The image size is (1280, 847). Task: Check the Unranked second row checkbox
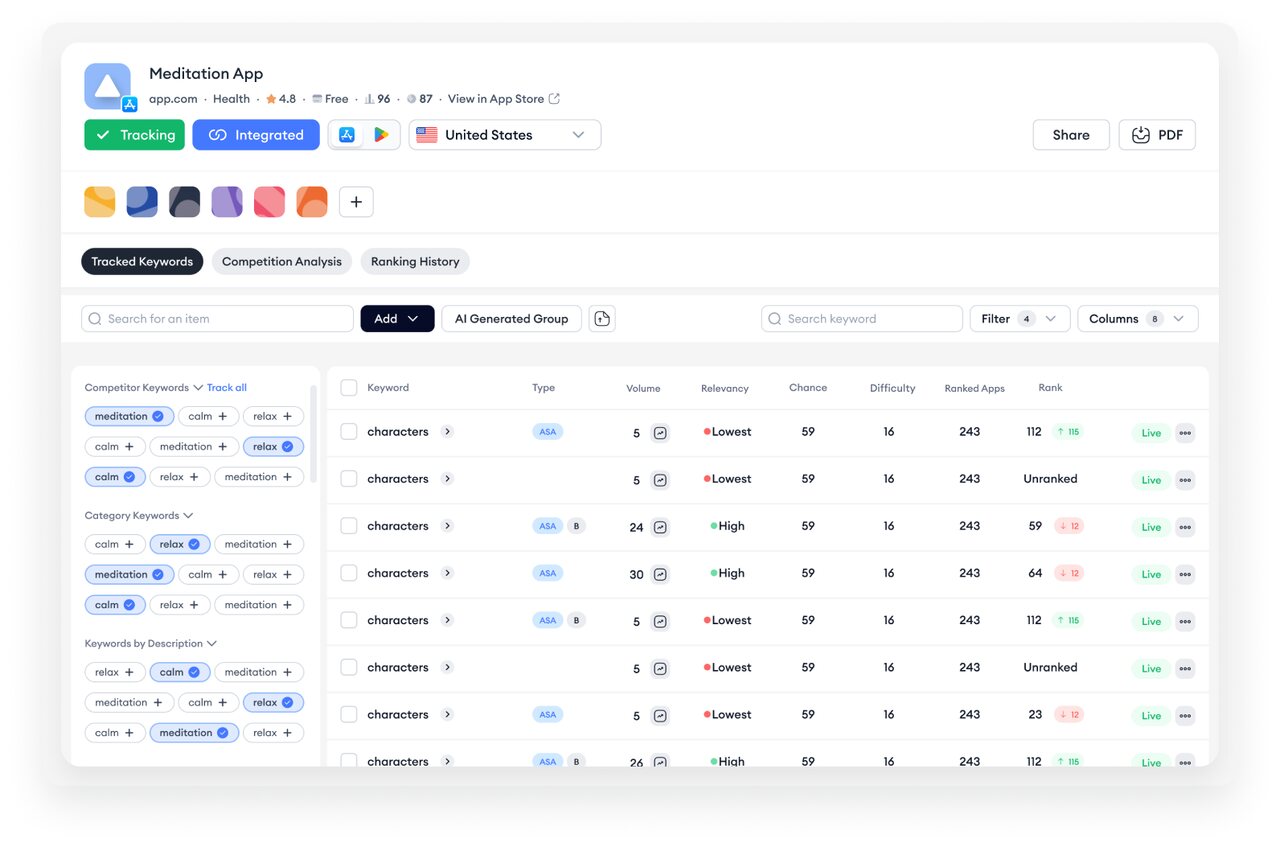coord(349,479)
